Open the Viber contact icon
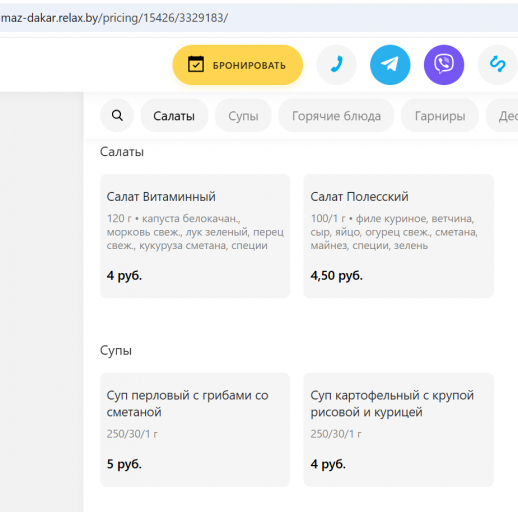This screenshot has width=518, height=512. [444, 65]
